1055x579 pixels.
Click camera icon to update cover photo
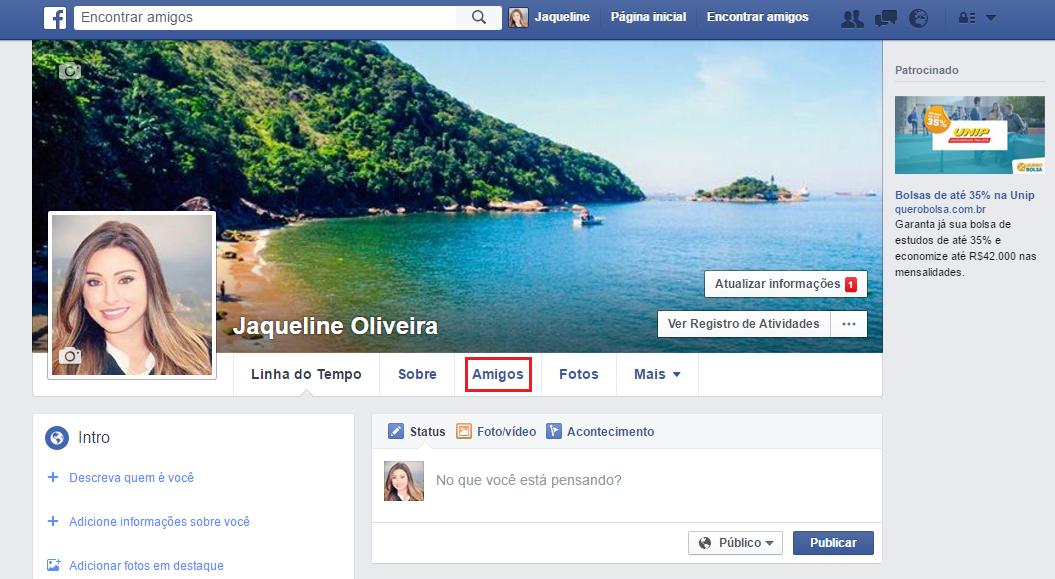(x=69, y=71)
